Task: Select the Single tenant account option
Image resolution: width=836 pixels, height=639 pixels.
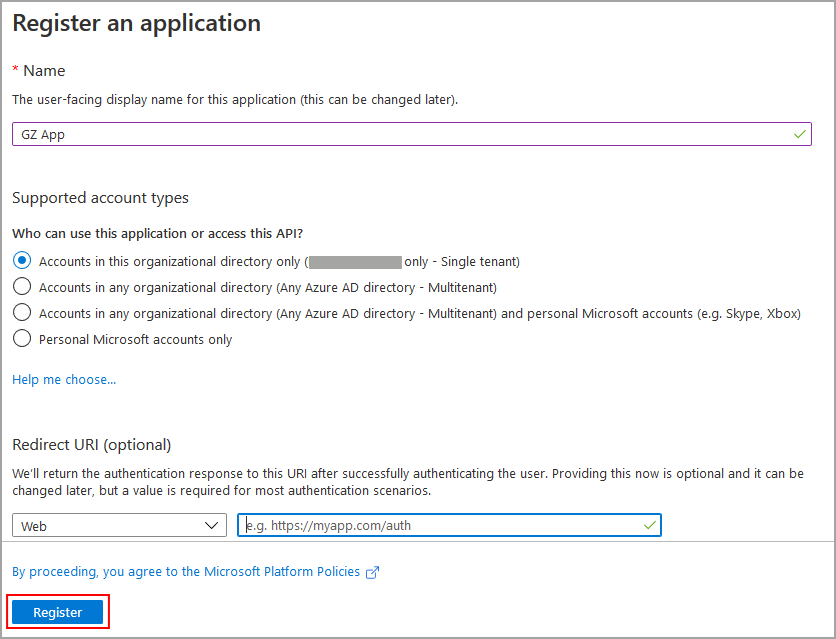Action: 22,261
